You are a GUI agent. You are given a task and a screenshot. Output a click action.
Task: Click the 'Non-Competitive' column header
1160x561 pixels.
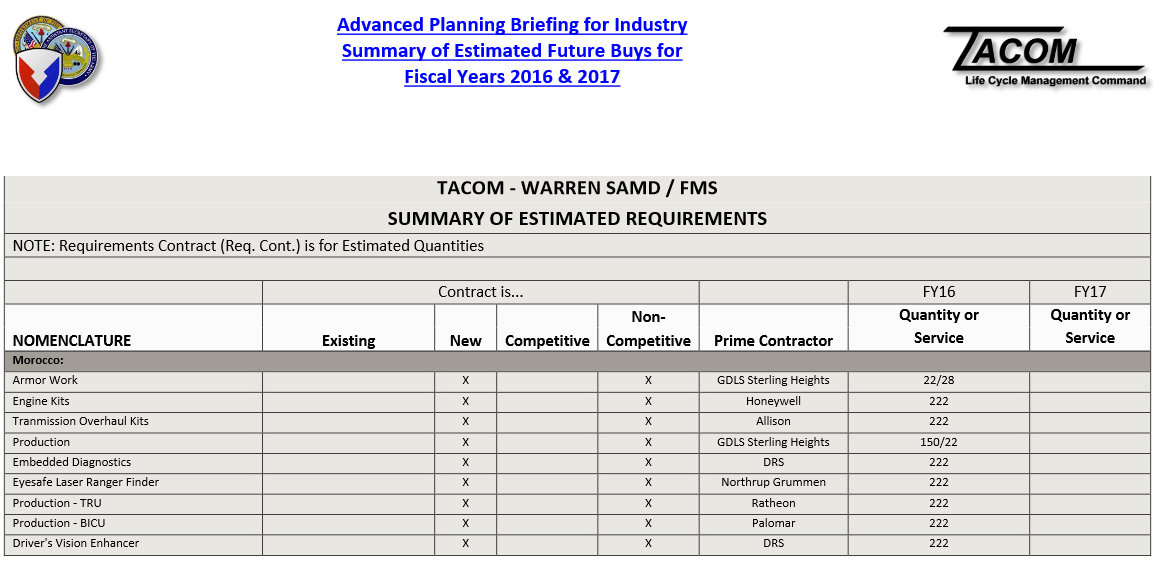(648, 328)
